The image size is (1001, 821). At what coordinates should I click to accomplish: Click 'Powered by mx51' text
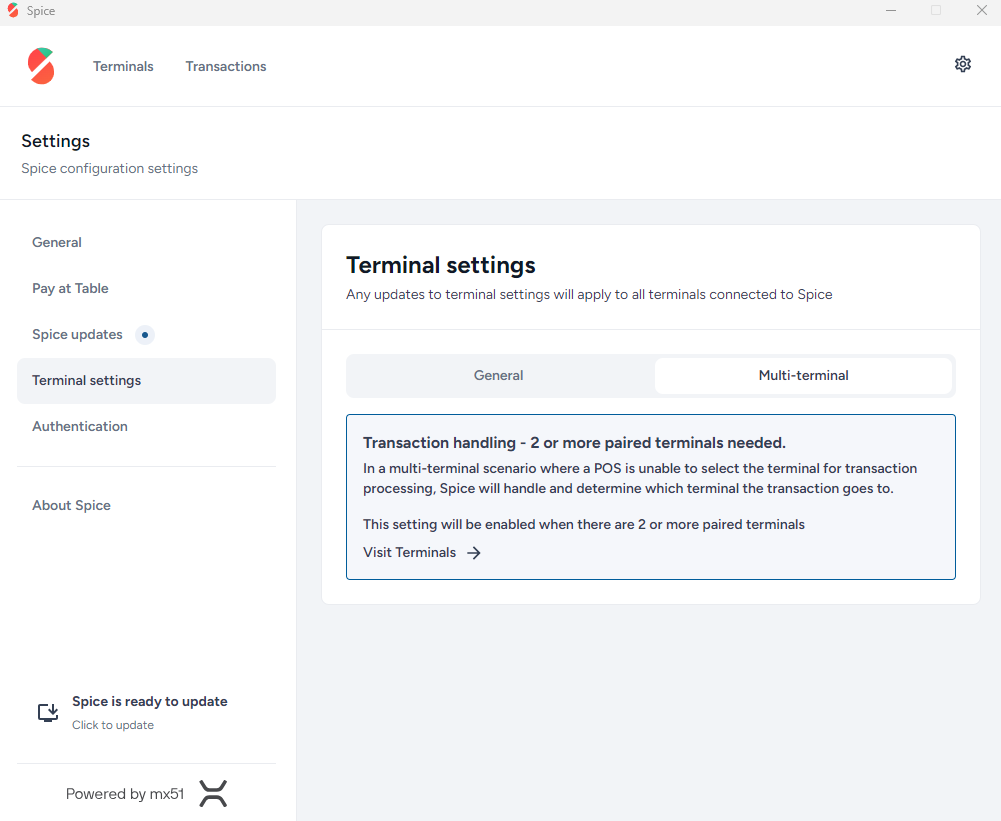125,794
